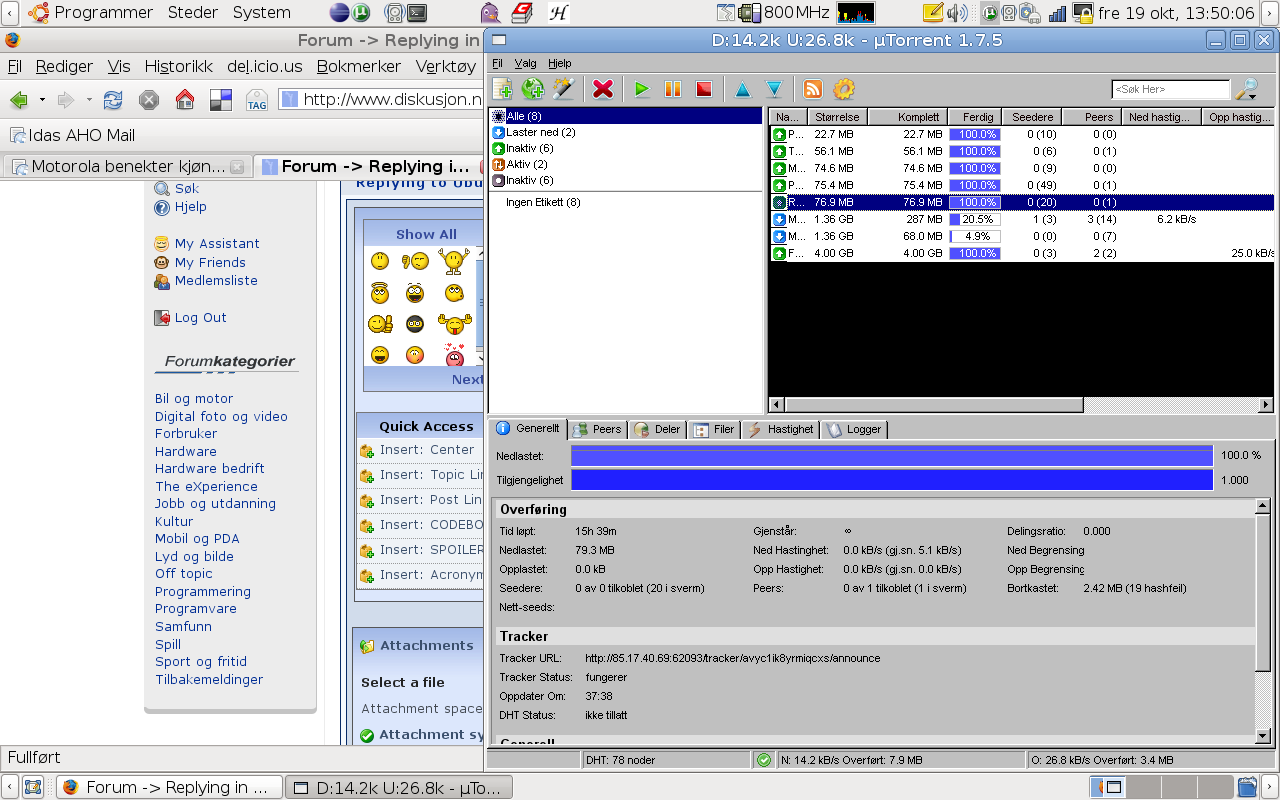This screenshot has width=1280, height=800.
Task: Switch to the Hastighet tab
Action: tap(780, 429)
